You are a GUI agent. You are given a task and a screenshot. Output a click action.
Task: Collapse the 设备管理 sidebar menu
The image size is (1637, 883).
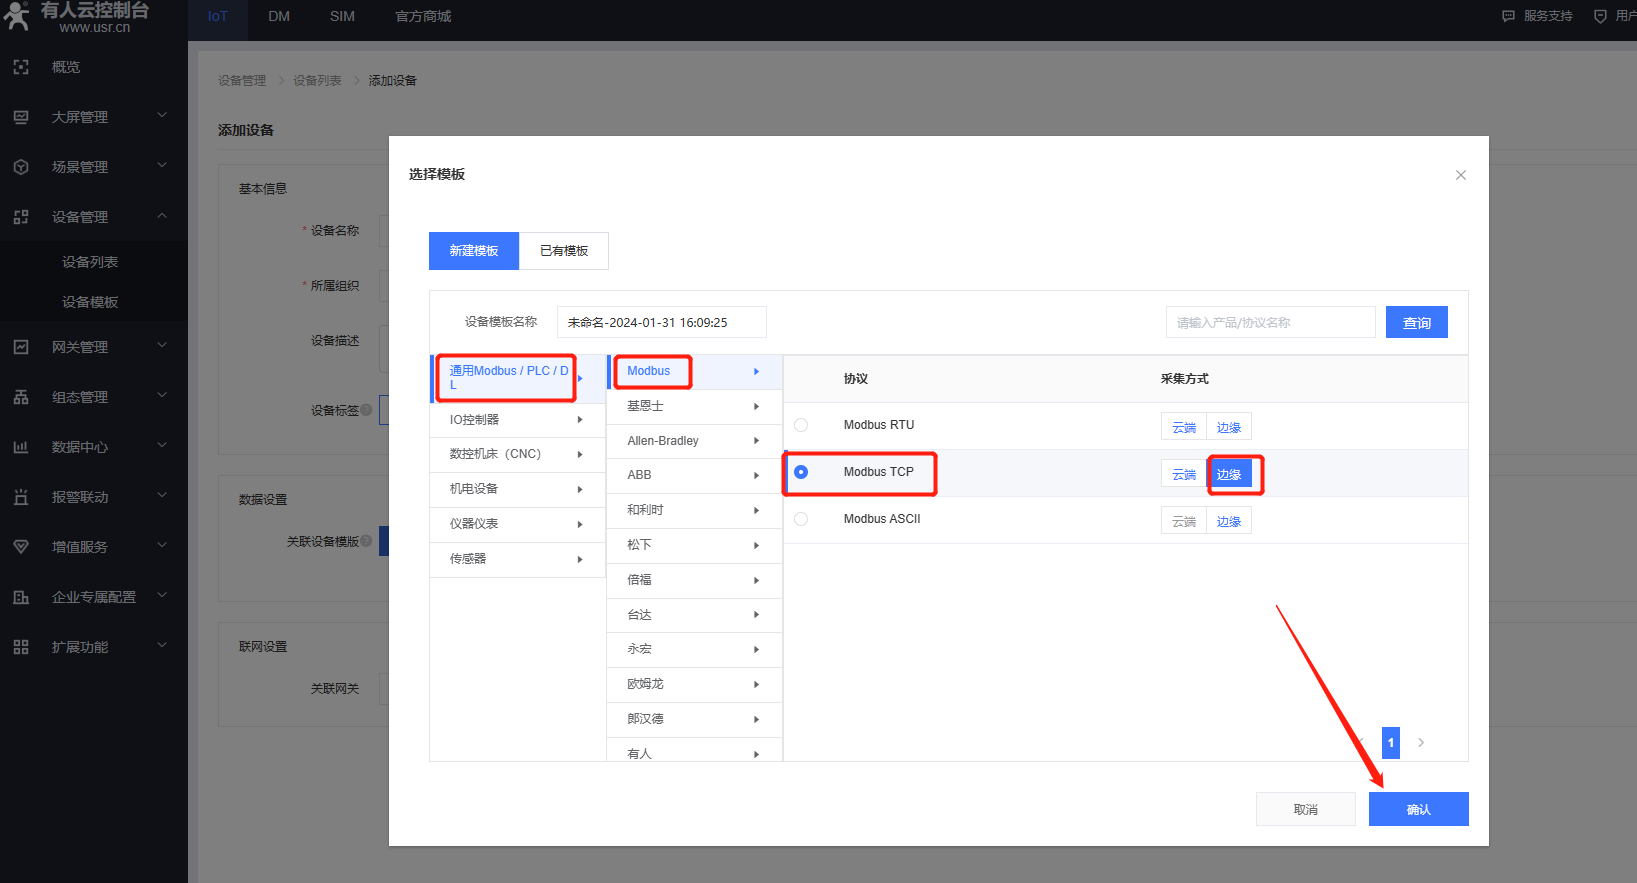tap(162, 216)
